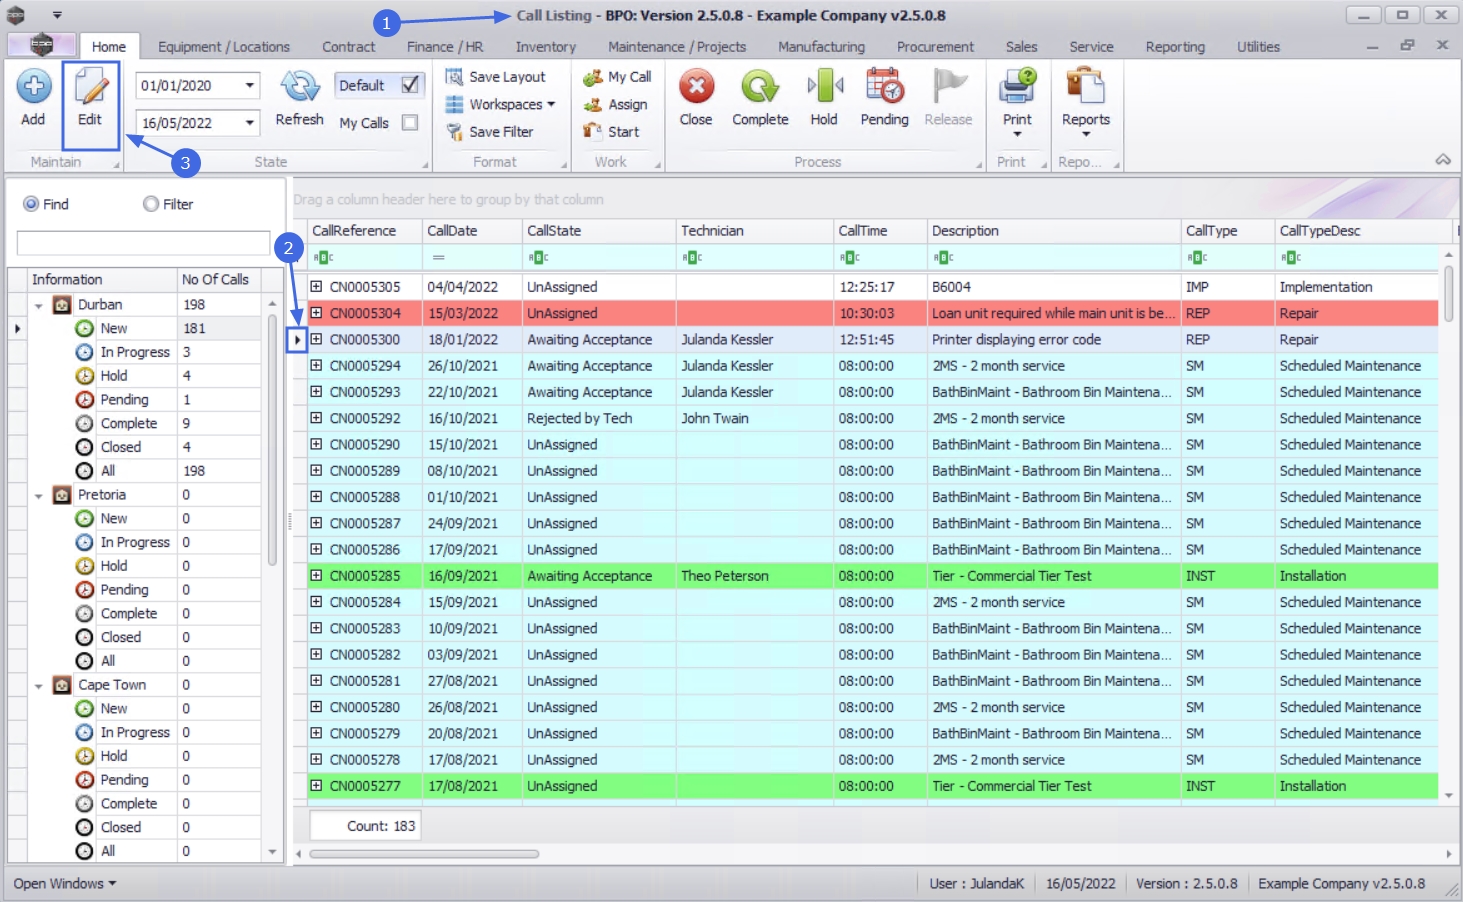Click the Reports clipboard icon
Image resolution: width=1463 pixels, height=902 pixels.
1086,87
